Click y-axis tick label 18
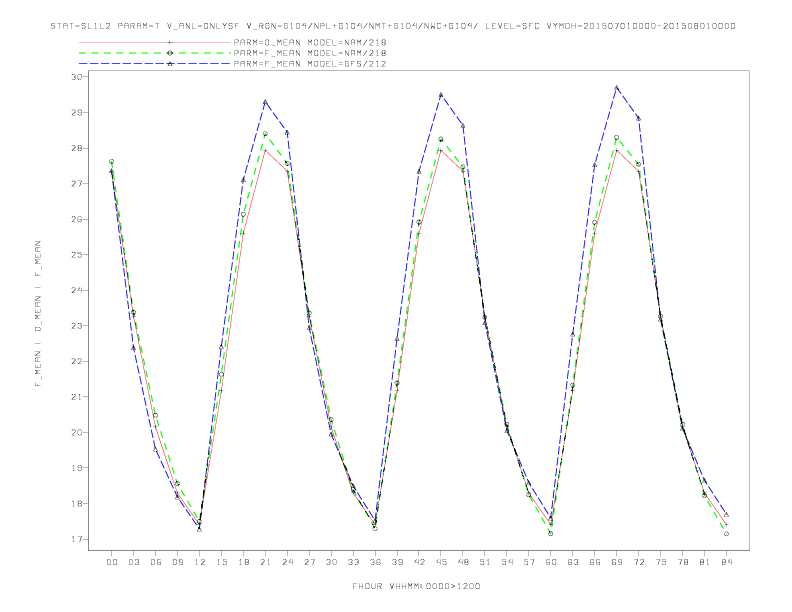This screenshot has height=612, width=792. click(x=77, y=503)
